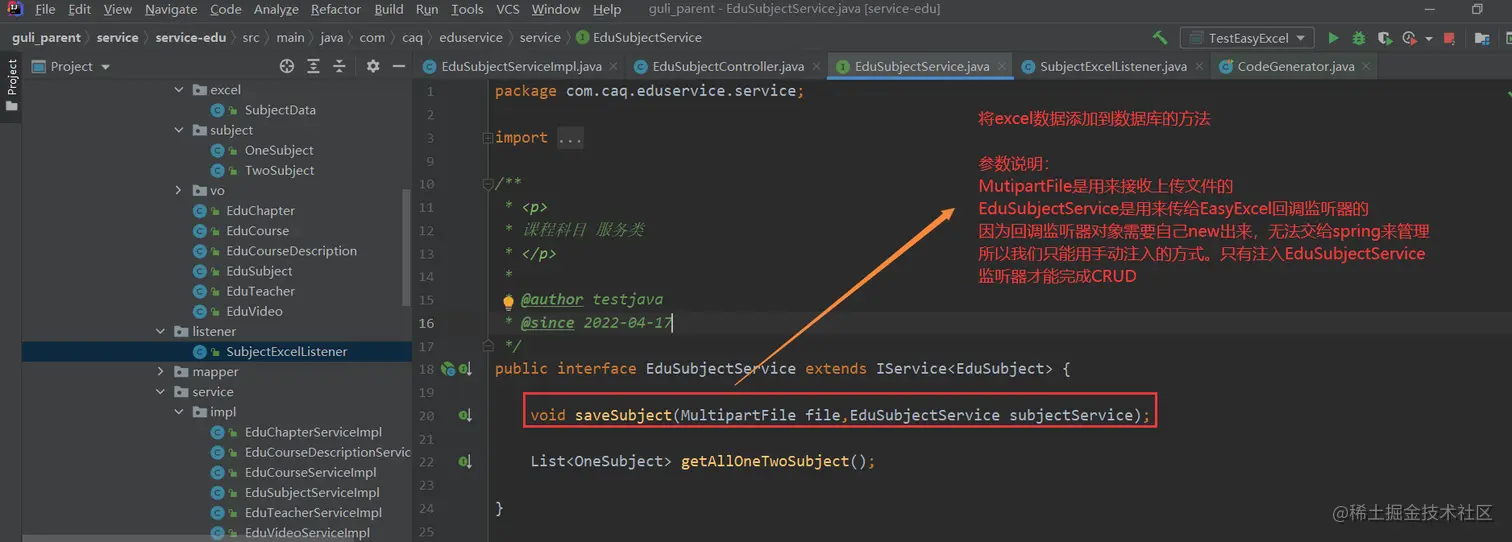Switch to EduSubjectServiceImpl.java editor tab
Screen dimensions: 1512x542
[x=520, y=67]
